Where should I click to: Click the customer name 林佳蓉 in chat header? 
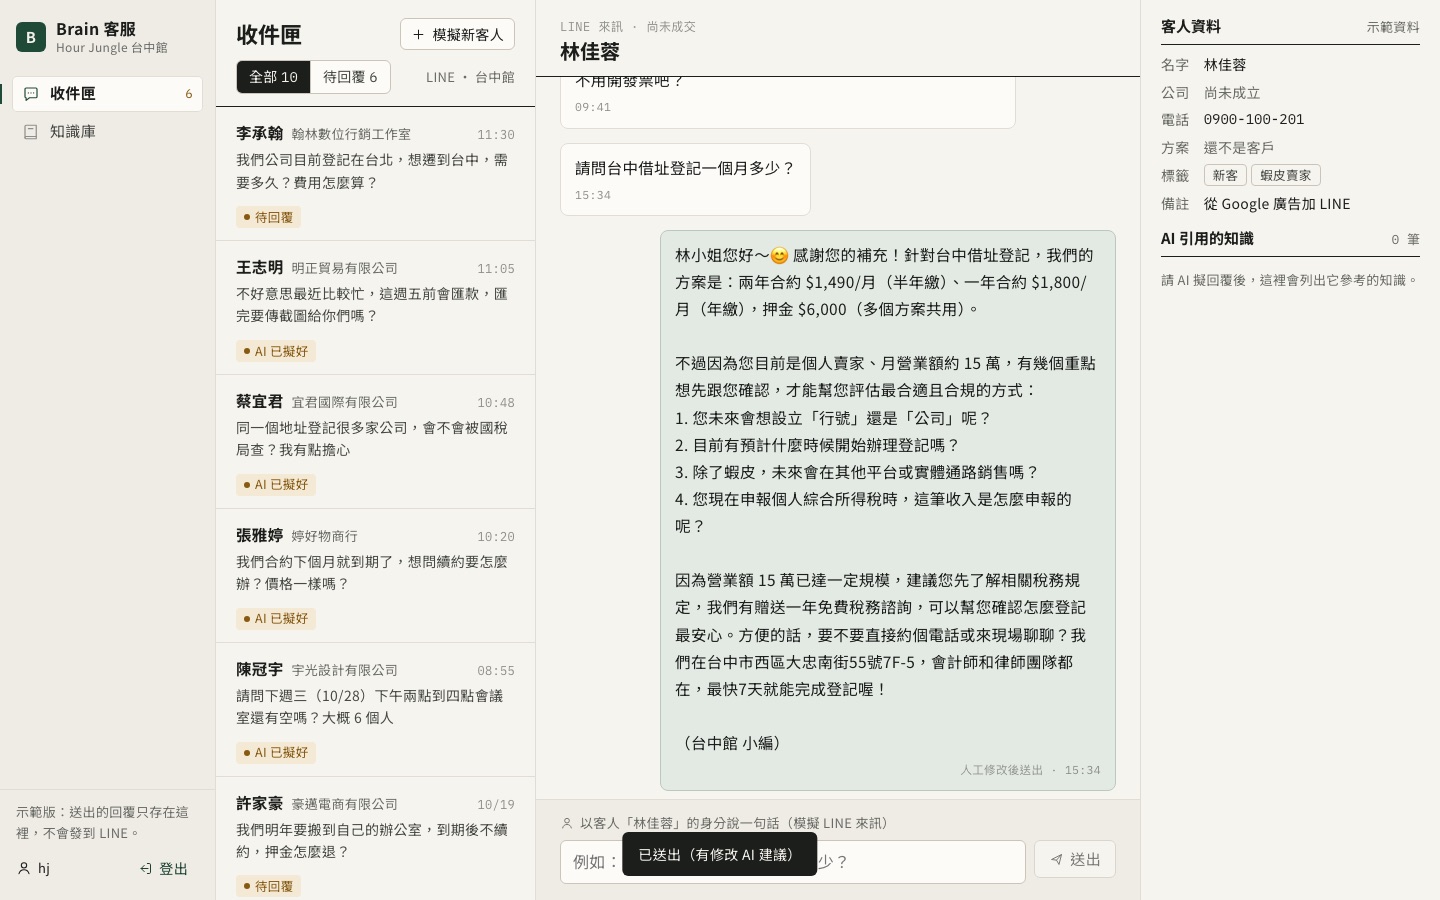[x=590, y=52]
